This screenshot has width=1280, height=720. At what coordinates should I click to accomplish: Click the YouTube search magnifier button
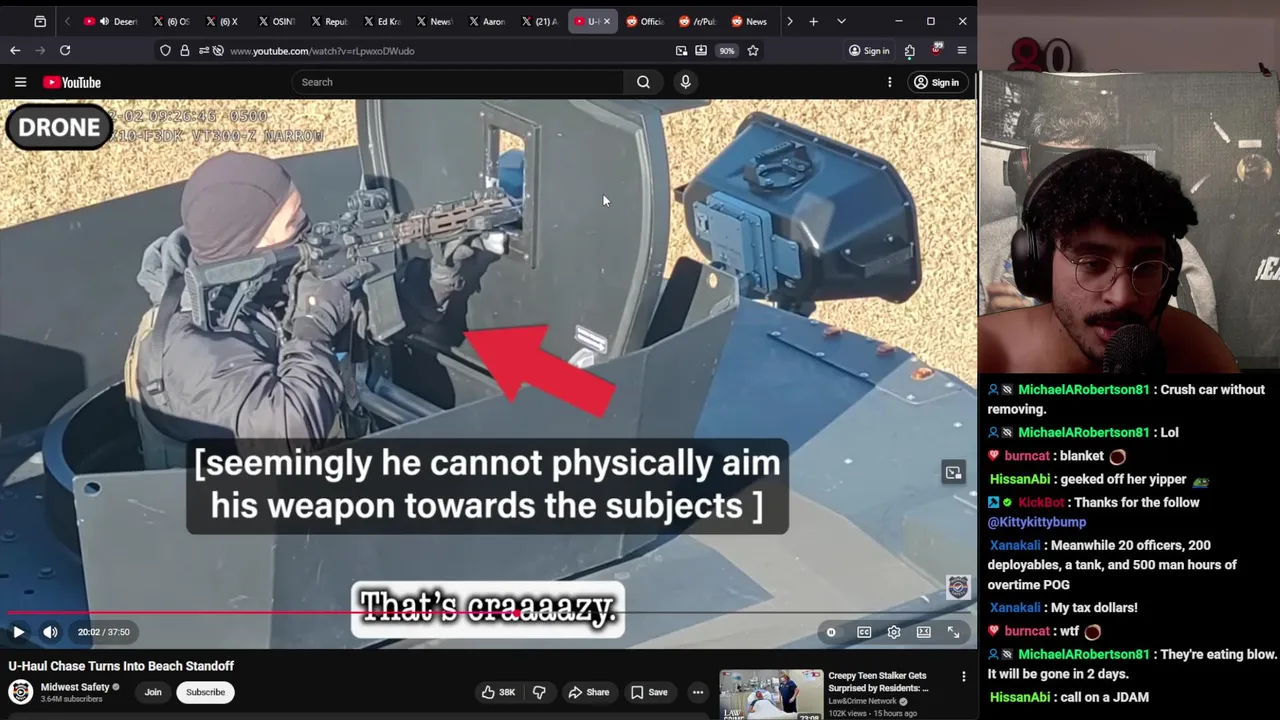click(x=643, y=82)
